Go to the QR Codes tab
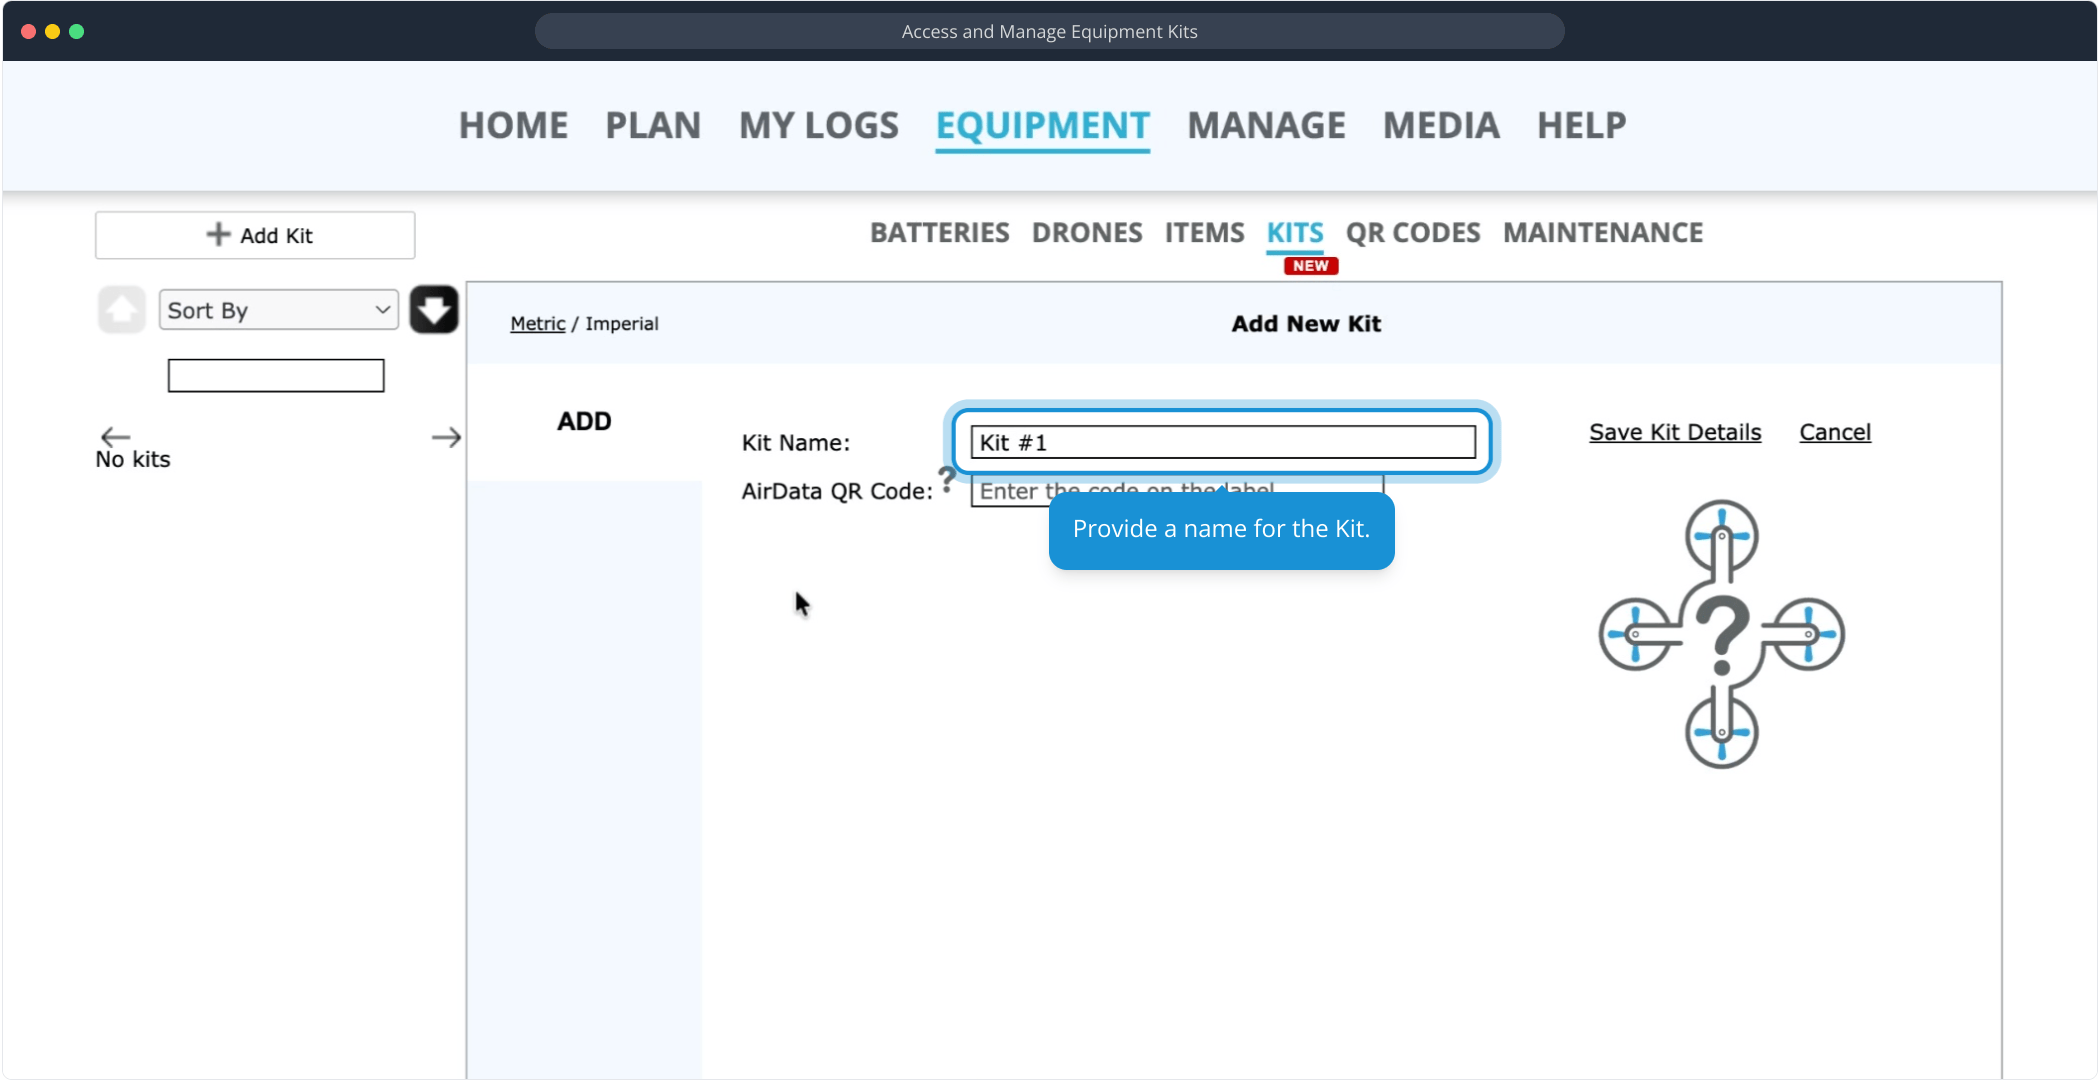Image resolution: width=2100 pixels, height=1080 pixels. 1412,233
